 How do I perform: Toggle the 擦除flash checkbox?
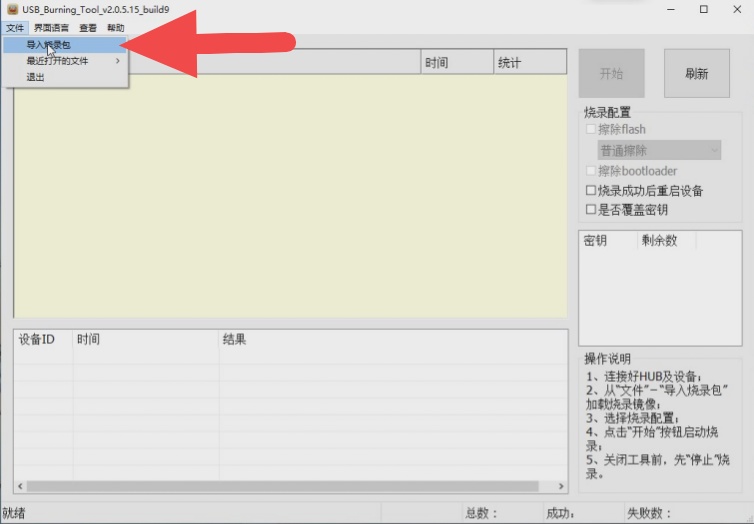[591, 129]
